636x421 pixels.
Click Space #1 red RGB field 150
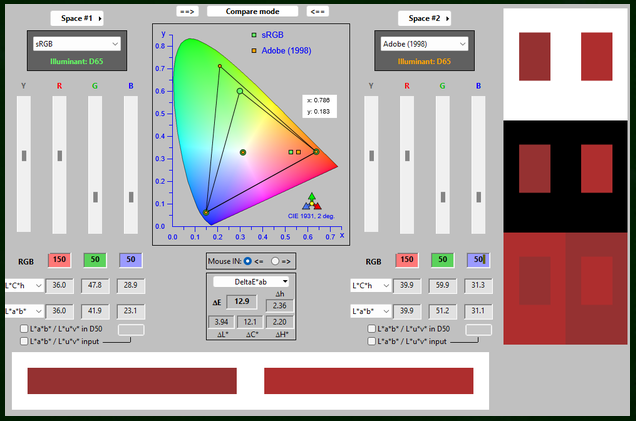coord(59,260)
